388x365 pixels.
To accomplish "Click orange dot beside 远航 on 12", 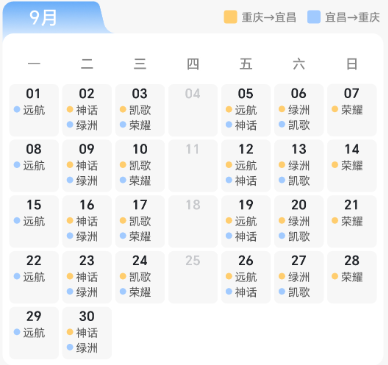I will (229, 165).
